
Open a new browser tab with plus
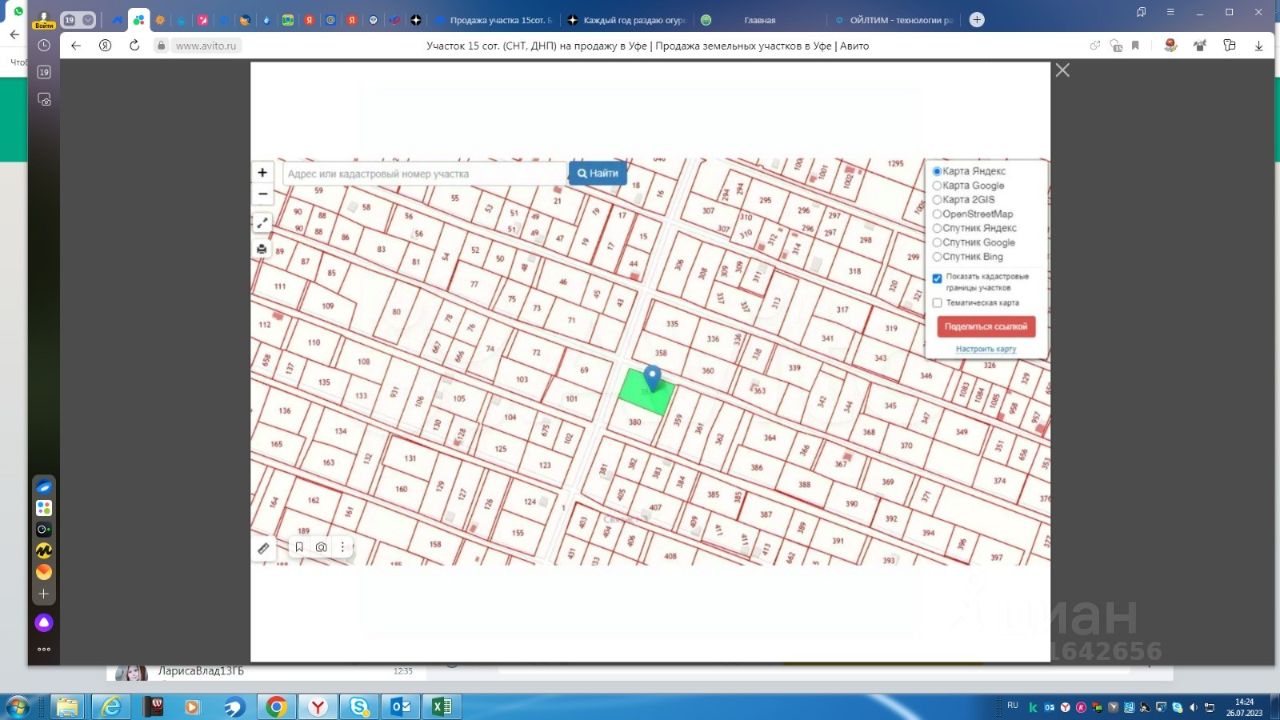[x=977, y=20]
